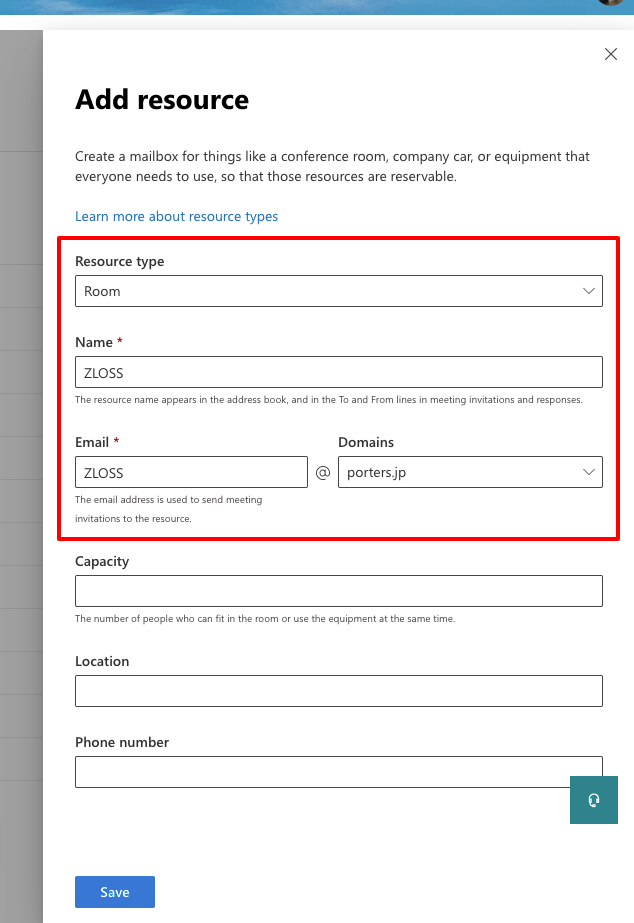
Task: Click the Email alias field containing ZLOSS
Action: (x=191, y=472)
